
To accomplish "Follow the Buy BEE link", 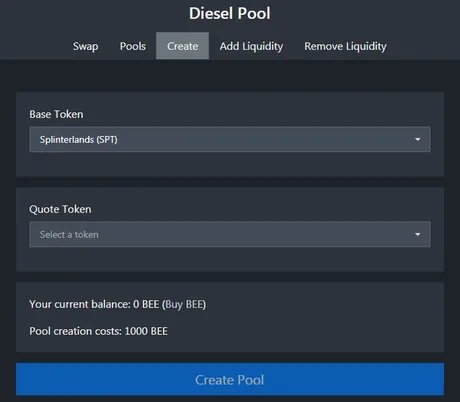I will point(185,304).
